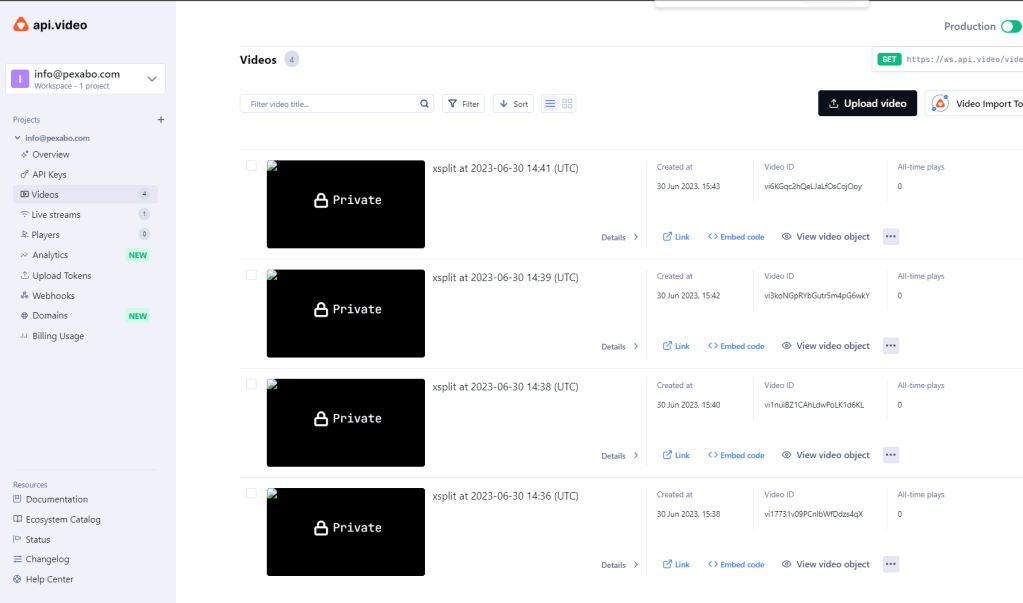Open Link for video 14:38
The height and width of the screenshot is (603, 1023).
pyautogui.click(x=676, y=455)
